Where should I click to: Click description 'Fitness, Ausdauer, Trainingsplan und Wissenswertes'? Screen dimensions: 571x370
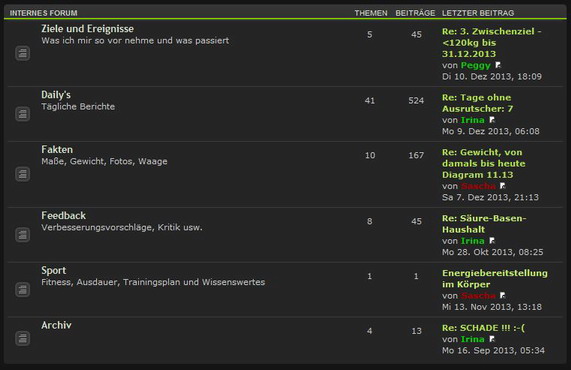click(x=153, y=282)
